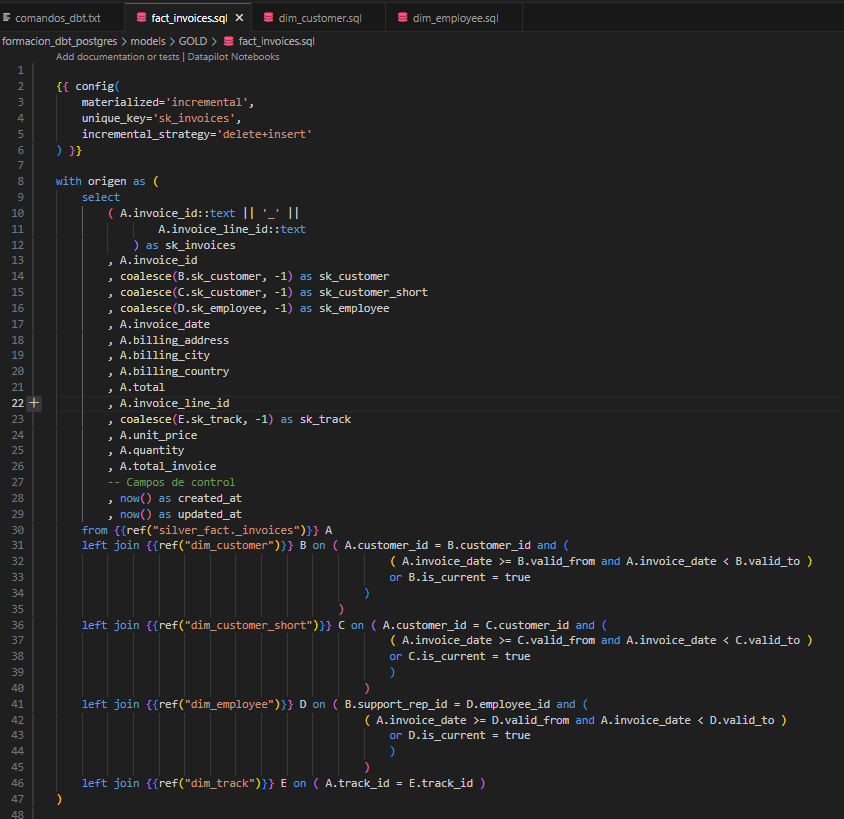This screenshot has width=844, height=819.
Task: Click the database icon on dim_employee.sql tab
Action: point(402,18)
